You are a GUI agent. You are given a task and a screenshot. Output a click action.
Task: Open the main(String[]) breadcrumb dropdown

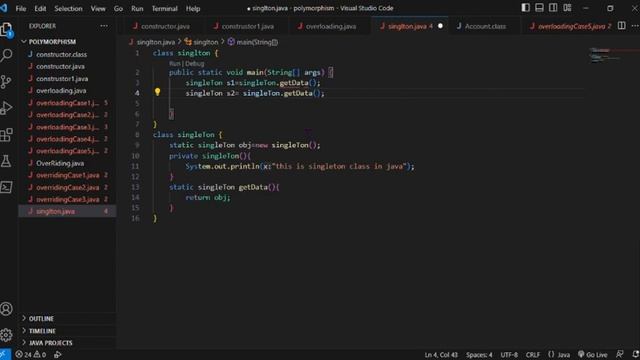pos(253,42)
